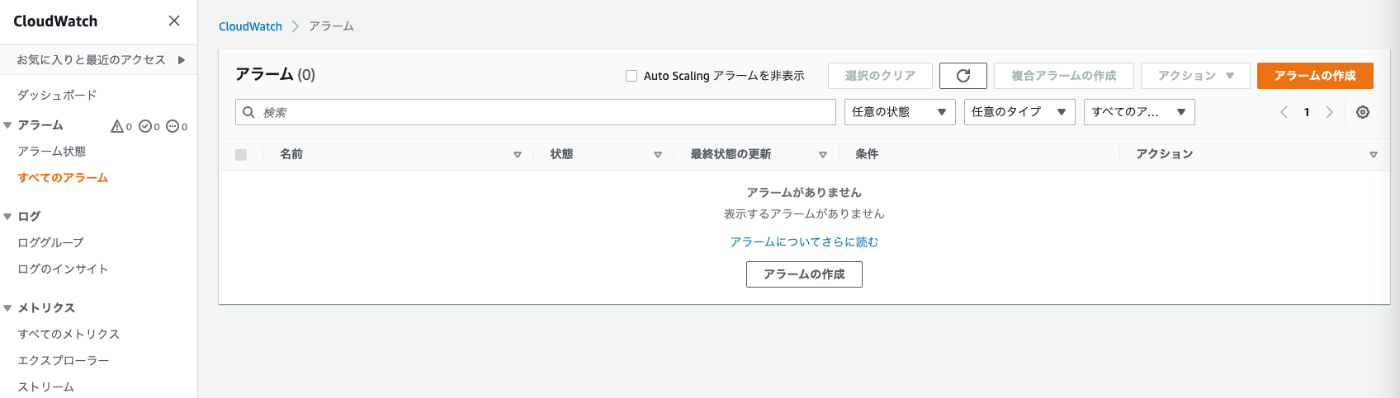This screenshot has height=398, width=1400.
Task: Click the search magnifier icon
Action: [249, 112]
